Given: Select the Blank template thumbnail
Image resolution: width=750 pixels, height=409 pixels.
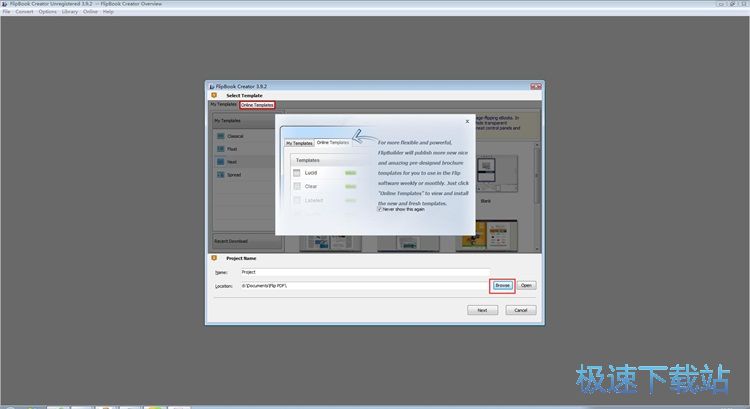Looking at the screenshot, I should coord(496,174).
